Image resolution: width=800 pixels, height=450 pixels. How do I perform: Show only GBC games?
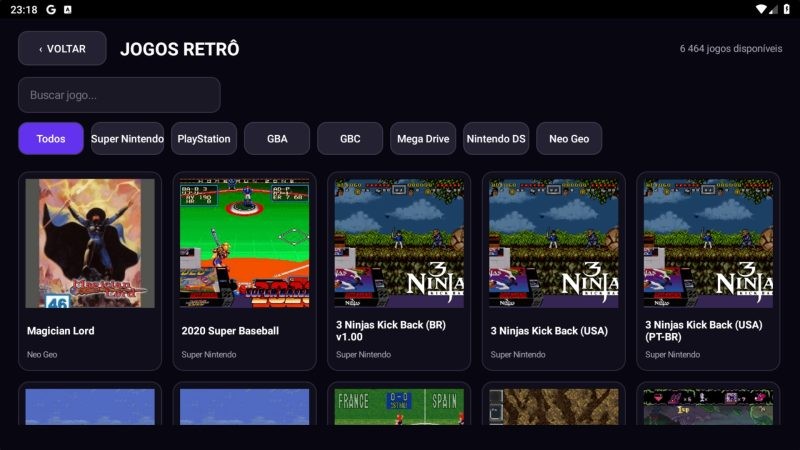coord(350,138)
